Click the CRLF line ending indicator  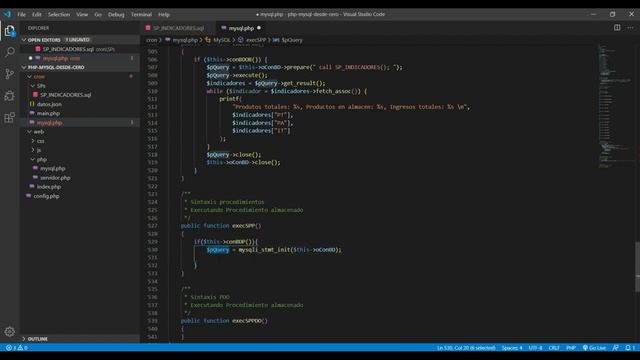click(x=554, y=348)
